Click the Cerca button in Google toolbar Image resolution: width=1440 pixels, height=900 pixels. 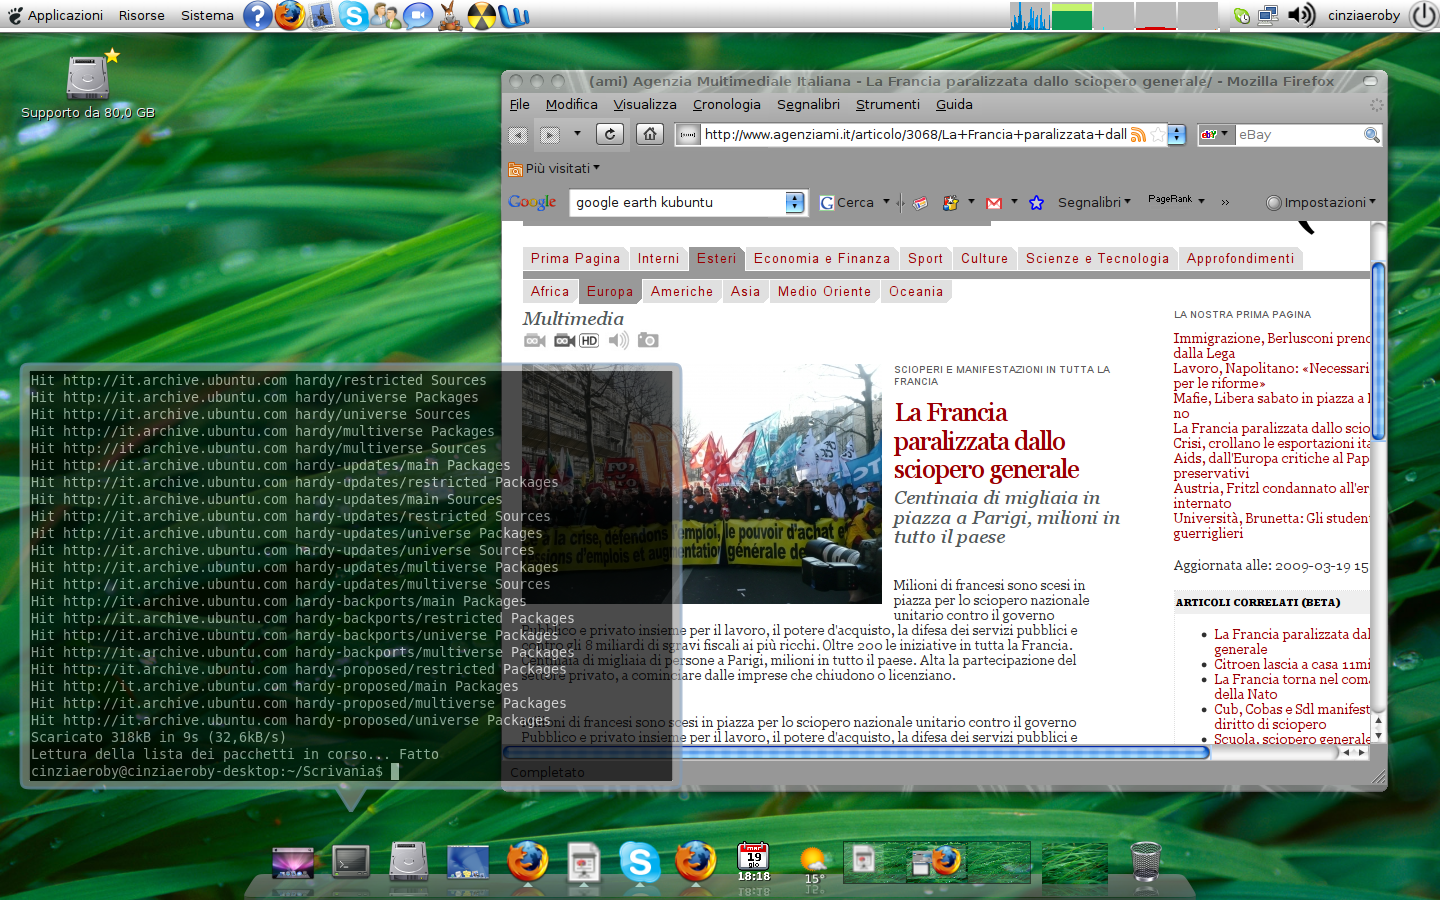click(847, 203)
